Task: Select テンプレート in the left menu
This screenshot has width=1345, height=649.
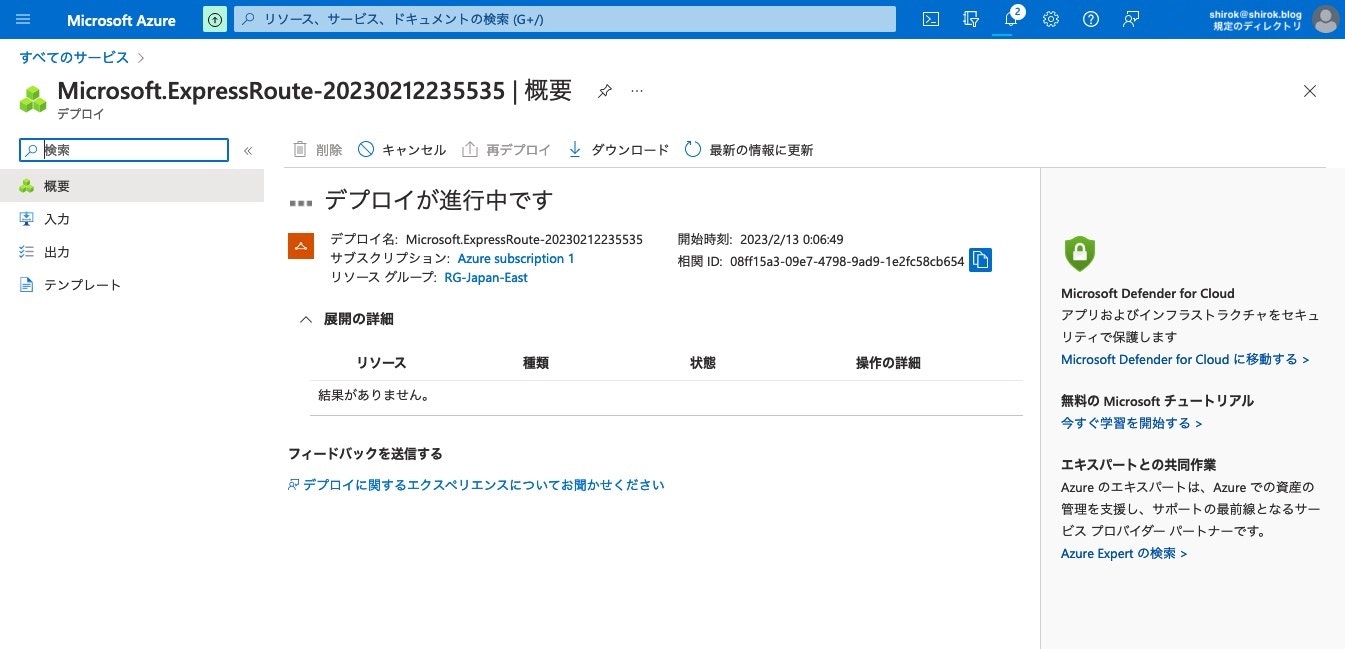Action: point(132,285)
